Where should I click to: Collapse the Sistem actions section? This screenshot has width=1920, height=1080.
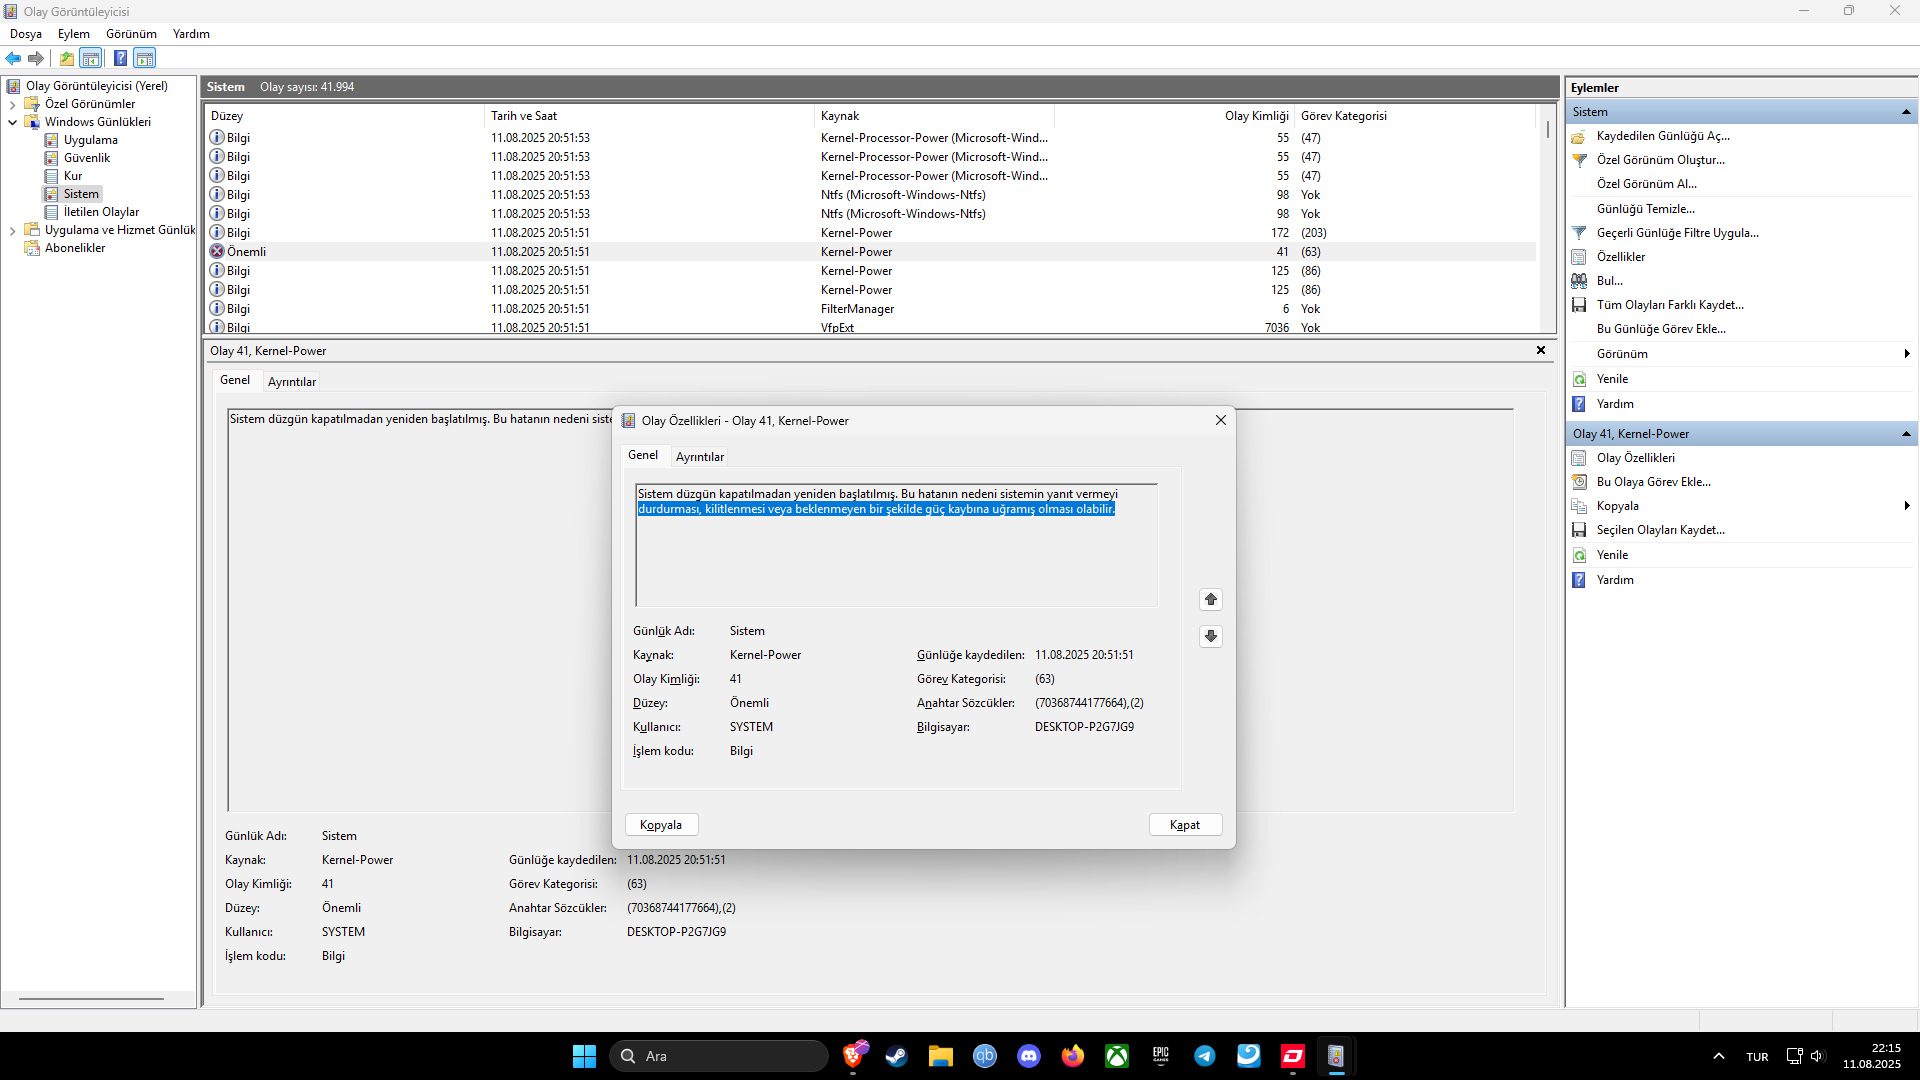pyautogui.click(x=1906, y=112)
